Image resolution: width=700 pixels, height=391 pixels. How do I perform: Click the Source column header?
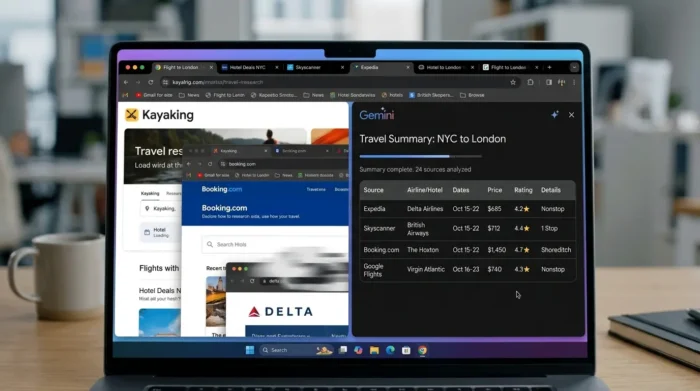[373, 190]
